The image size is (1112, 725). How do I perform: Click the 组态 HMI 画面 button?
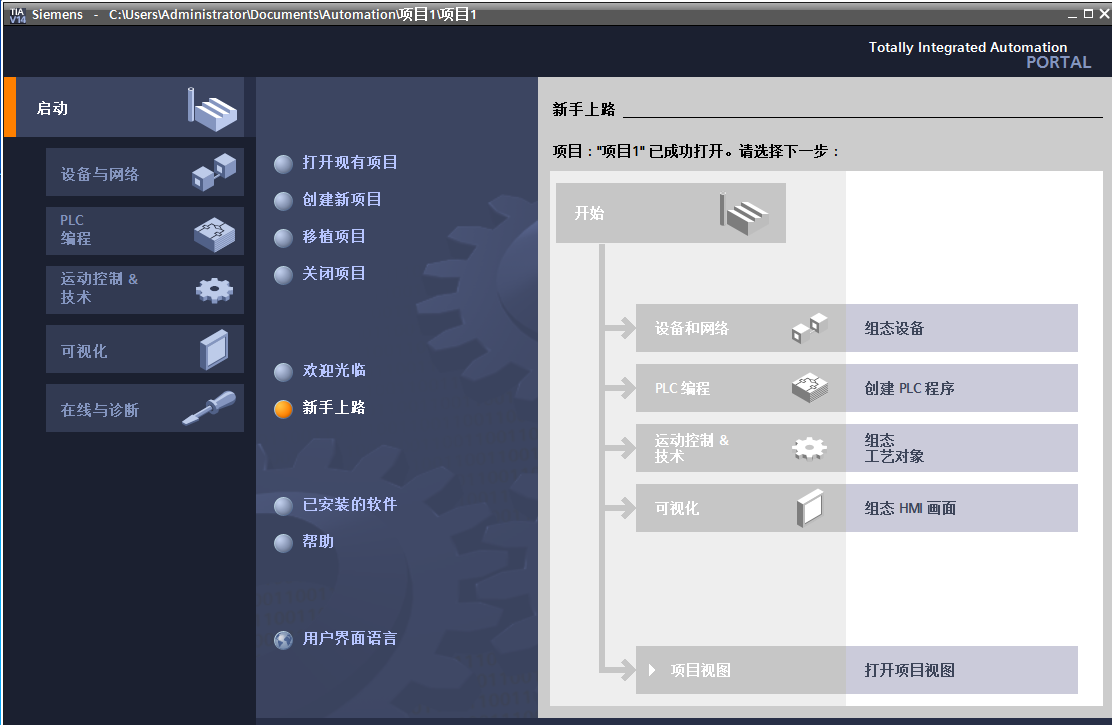pos(962,508)
